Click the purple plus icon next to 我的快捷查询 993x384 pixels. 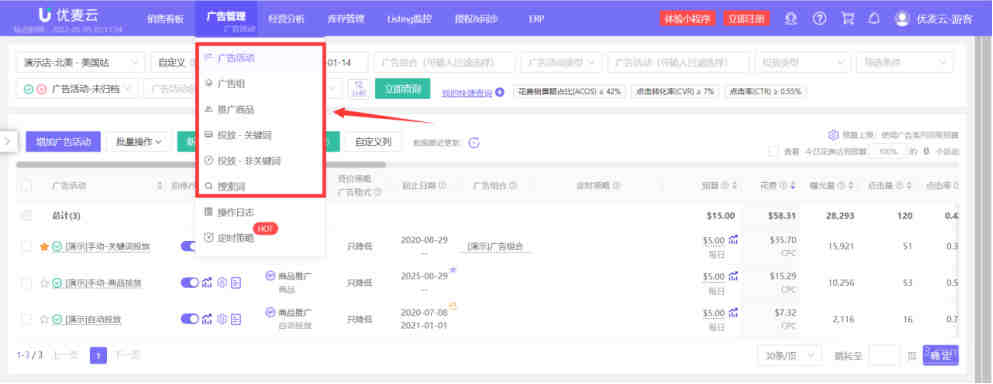click(x=500, y=92)
